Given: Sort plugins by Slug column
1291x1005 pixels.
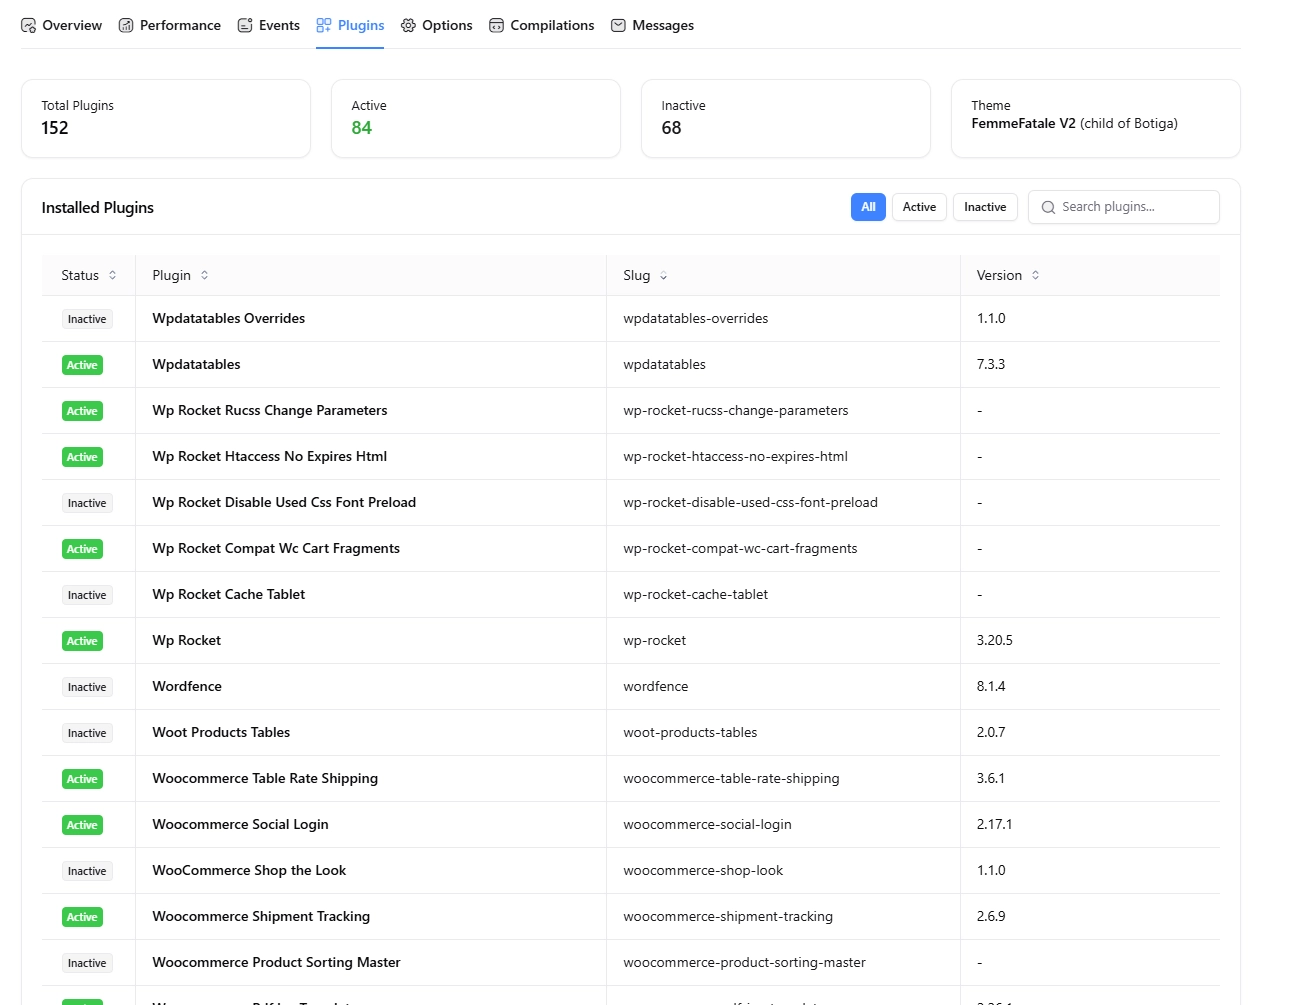Looking at the screenshot, I should (643, 275).
